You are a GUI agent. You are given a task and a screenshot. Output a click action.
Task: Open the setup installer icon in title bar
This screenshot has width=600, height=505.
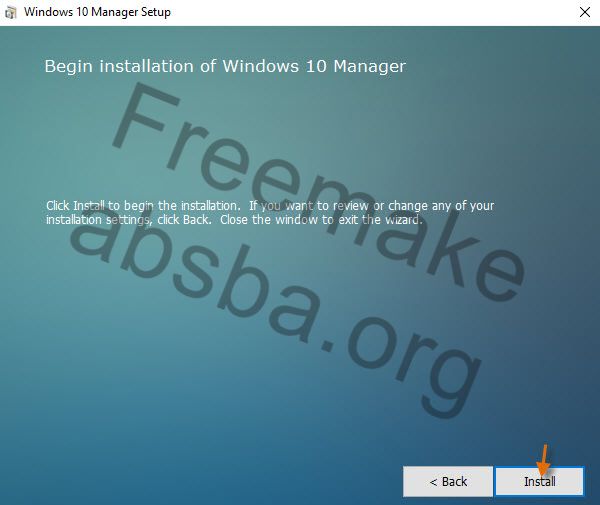(11, 13)
